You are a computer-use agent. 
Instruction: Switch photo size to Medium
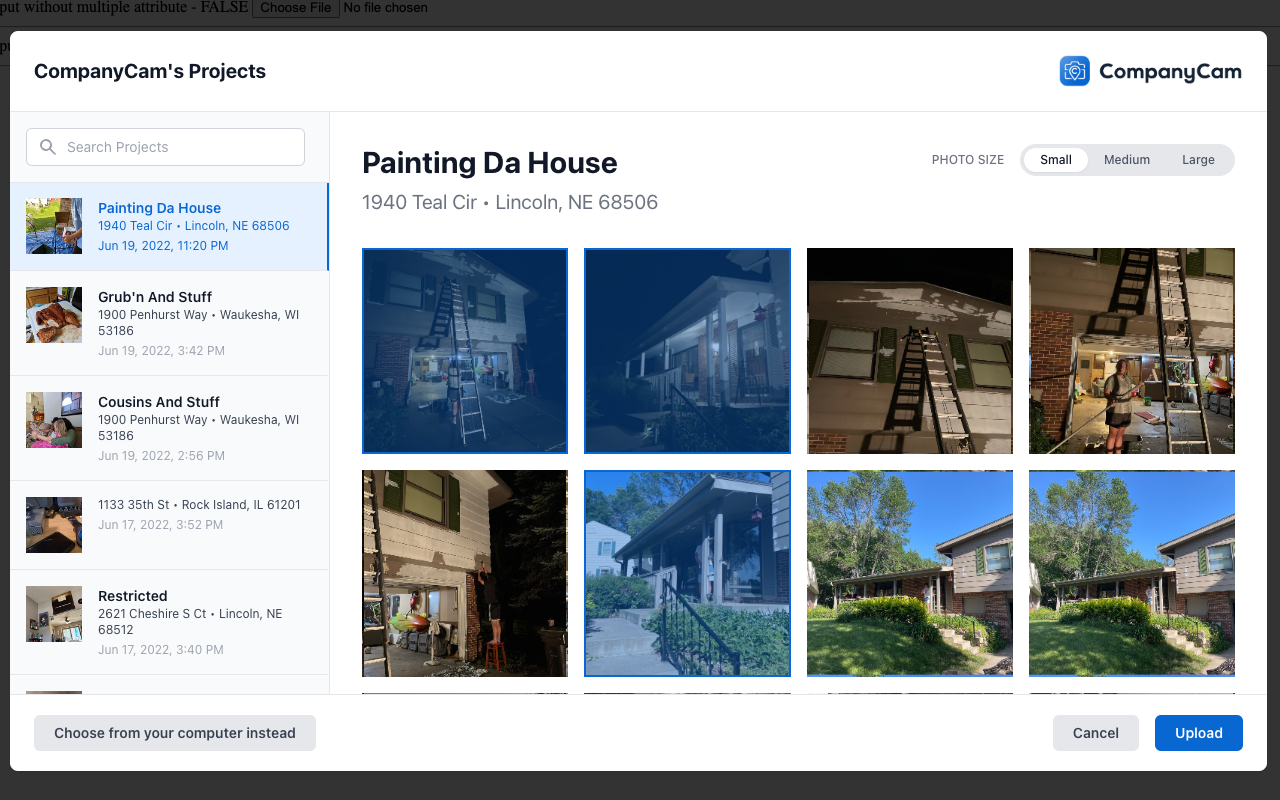coord(1127,159)
